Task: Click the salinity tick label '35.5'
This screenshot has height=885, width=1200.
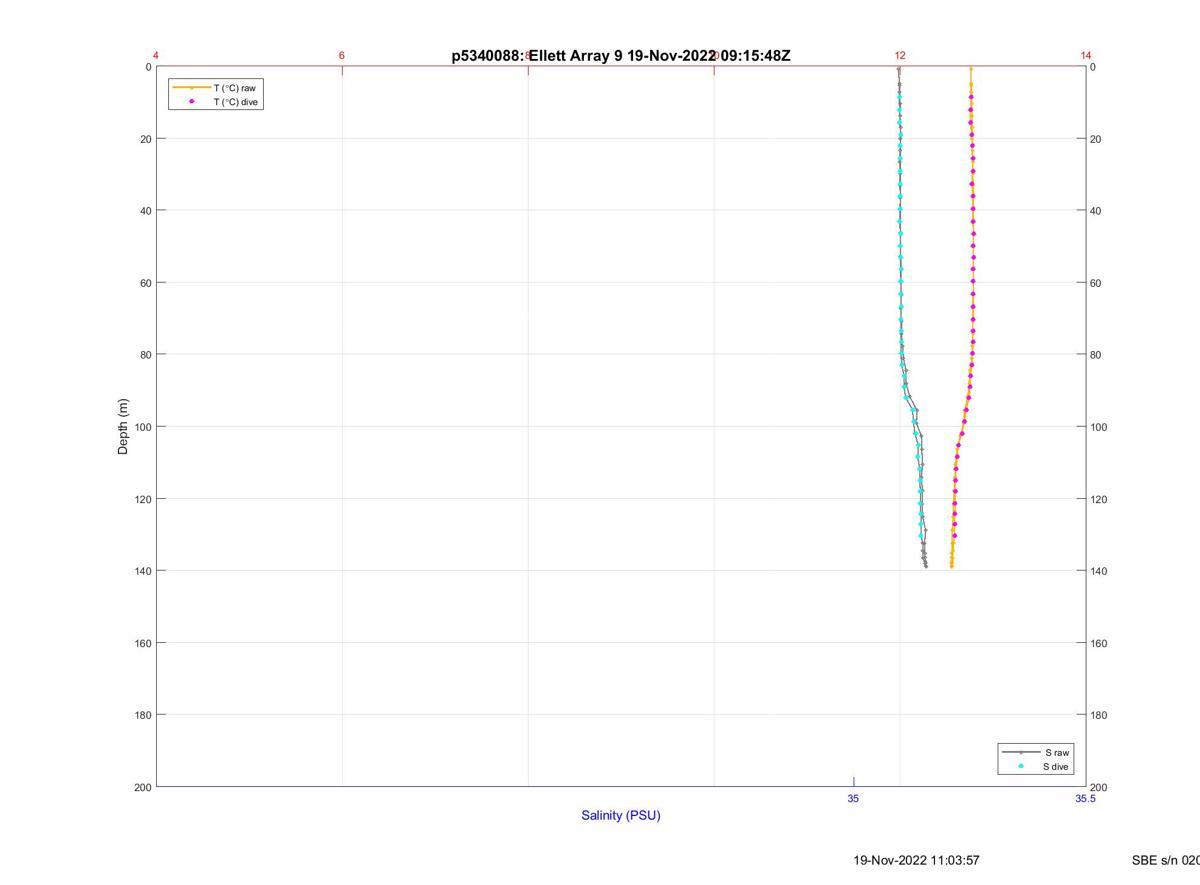Action: click(x=1085, y=798)
